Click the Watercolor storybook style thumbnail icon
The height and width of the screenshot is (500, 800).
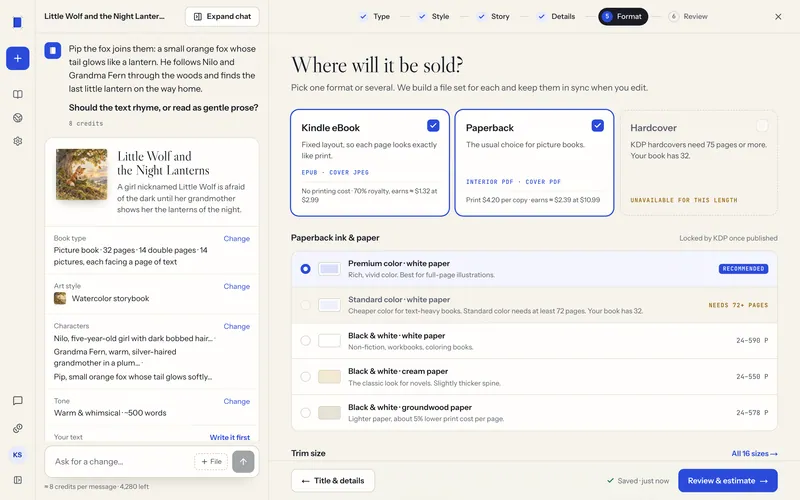[x=60, y=298]
